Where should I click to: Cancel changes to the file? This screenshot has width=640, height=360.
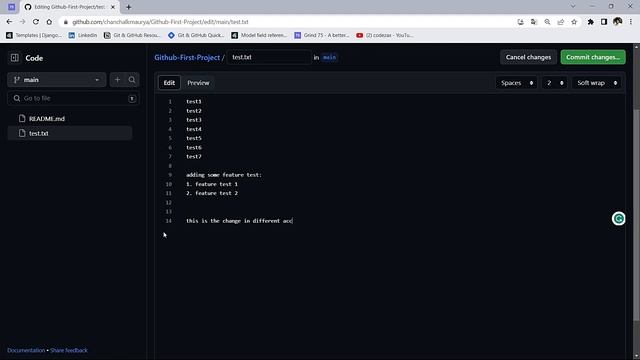pos(528,57)
